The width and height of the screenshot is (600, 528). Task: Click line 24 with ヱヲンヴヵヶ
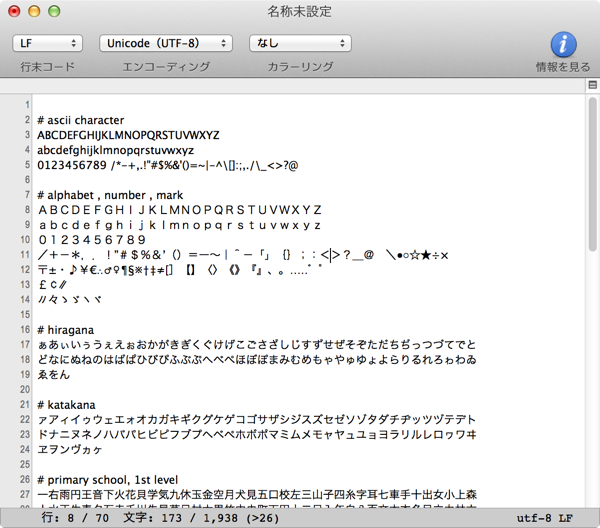pyautogui.click(x=70, y=450)
